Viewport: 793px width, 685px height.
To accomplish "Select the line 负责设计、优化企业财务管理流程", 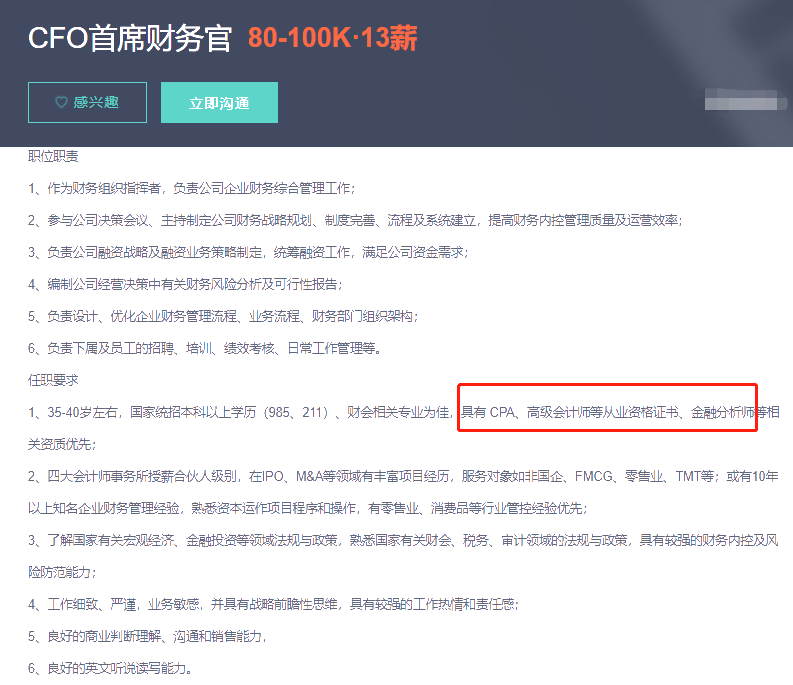I will [223, 316].
